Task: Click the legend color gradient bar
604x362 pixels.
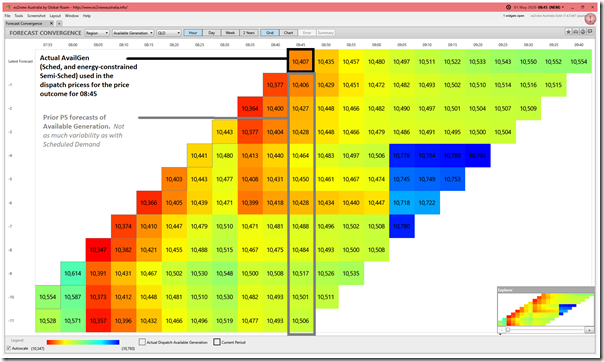Action: pos(83,342)
